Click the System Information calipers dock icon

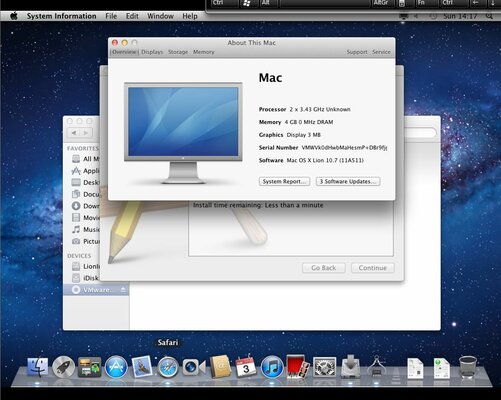pos(377,367)
